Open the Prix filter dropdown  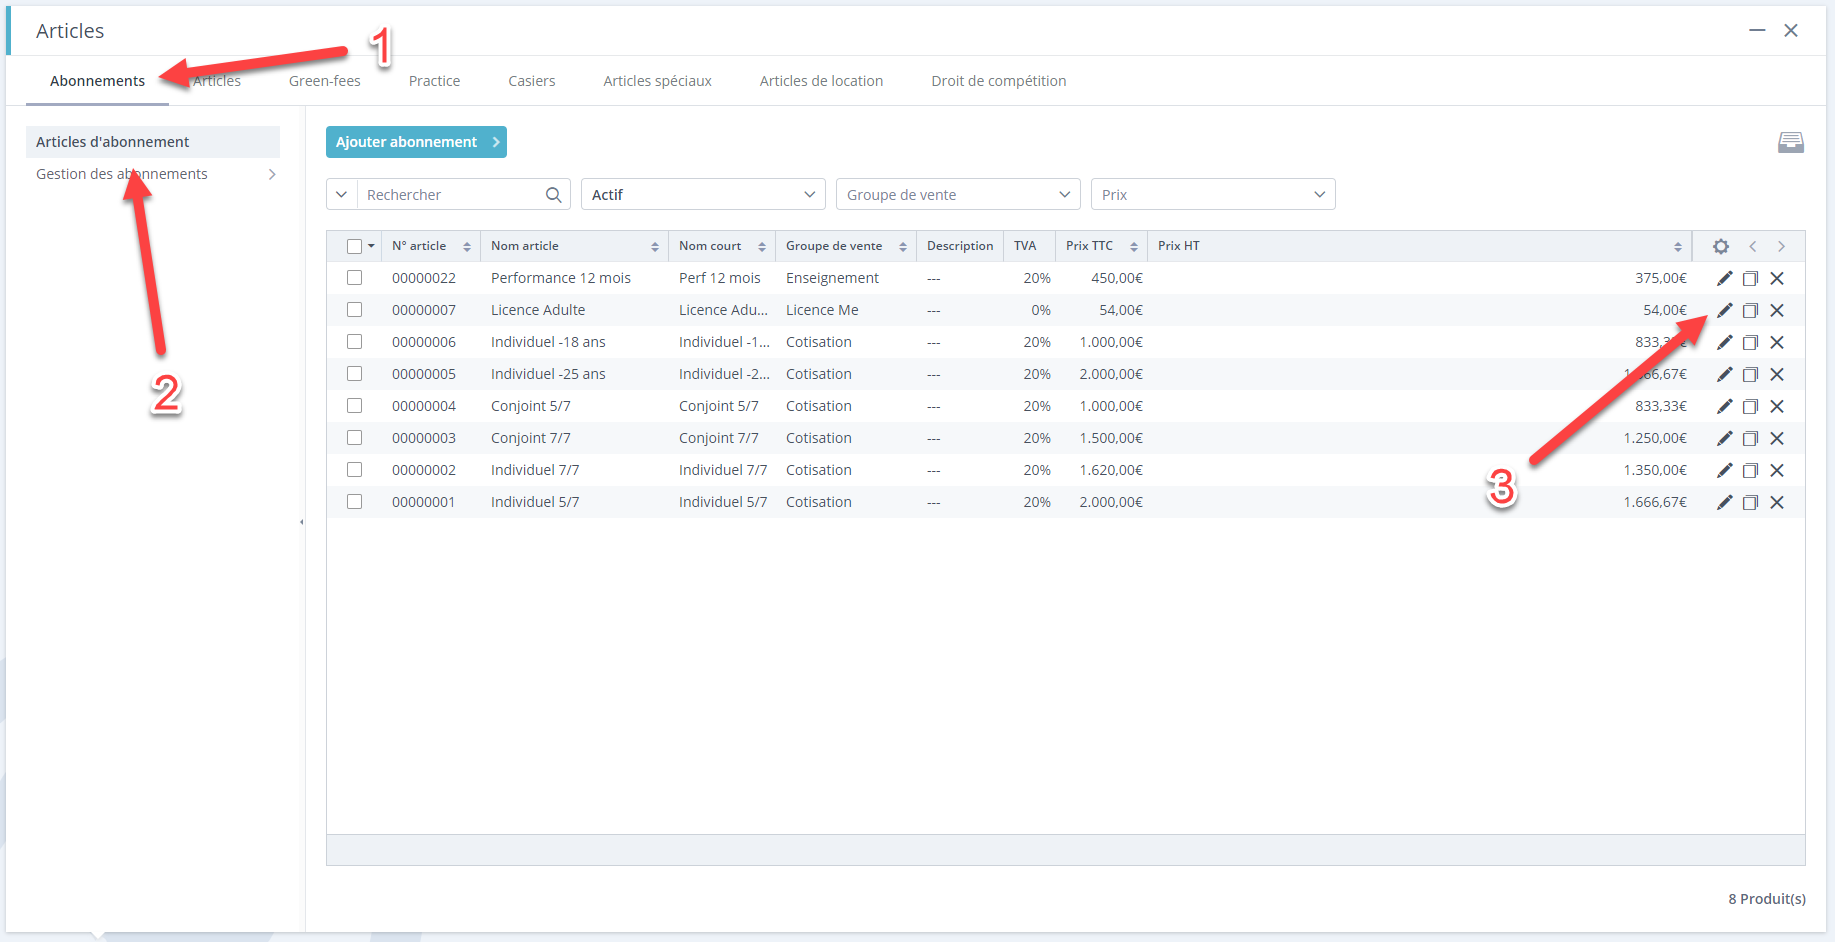pyautogui.click(x=1213, y=195)
